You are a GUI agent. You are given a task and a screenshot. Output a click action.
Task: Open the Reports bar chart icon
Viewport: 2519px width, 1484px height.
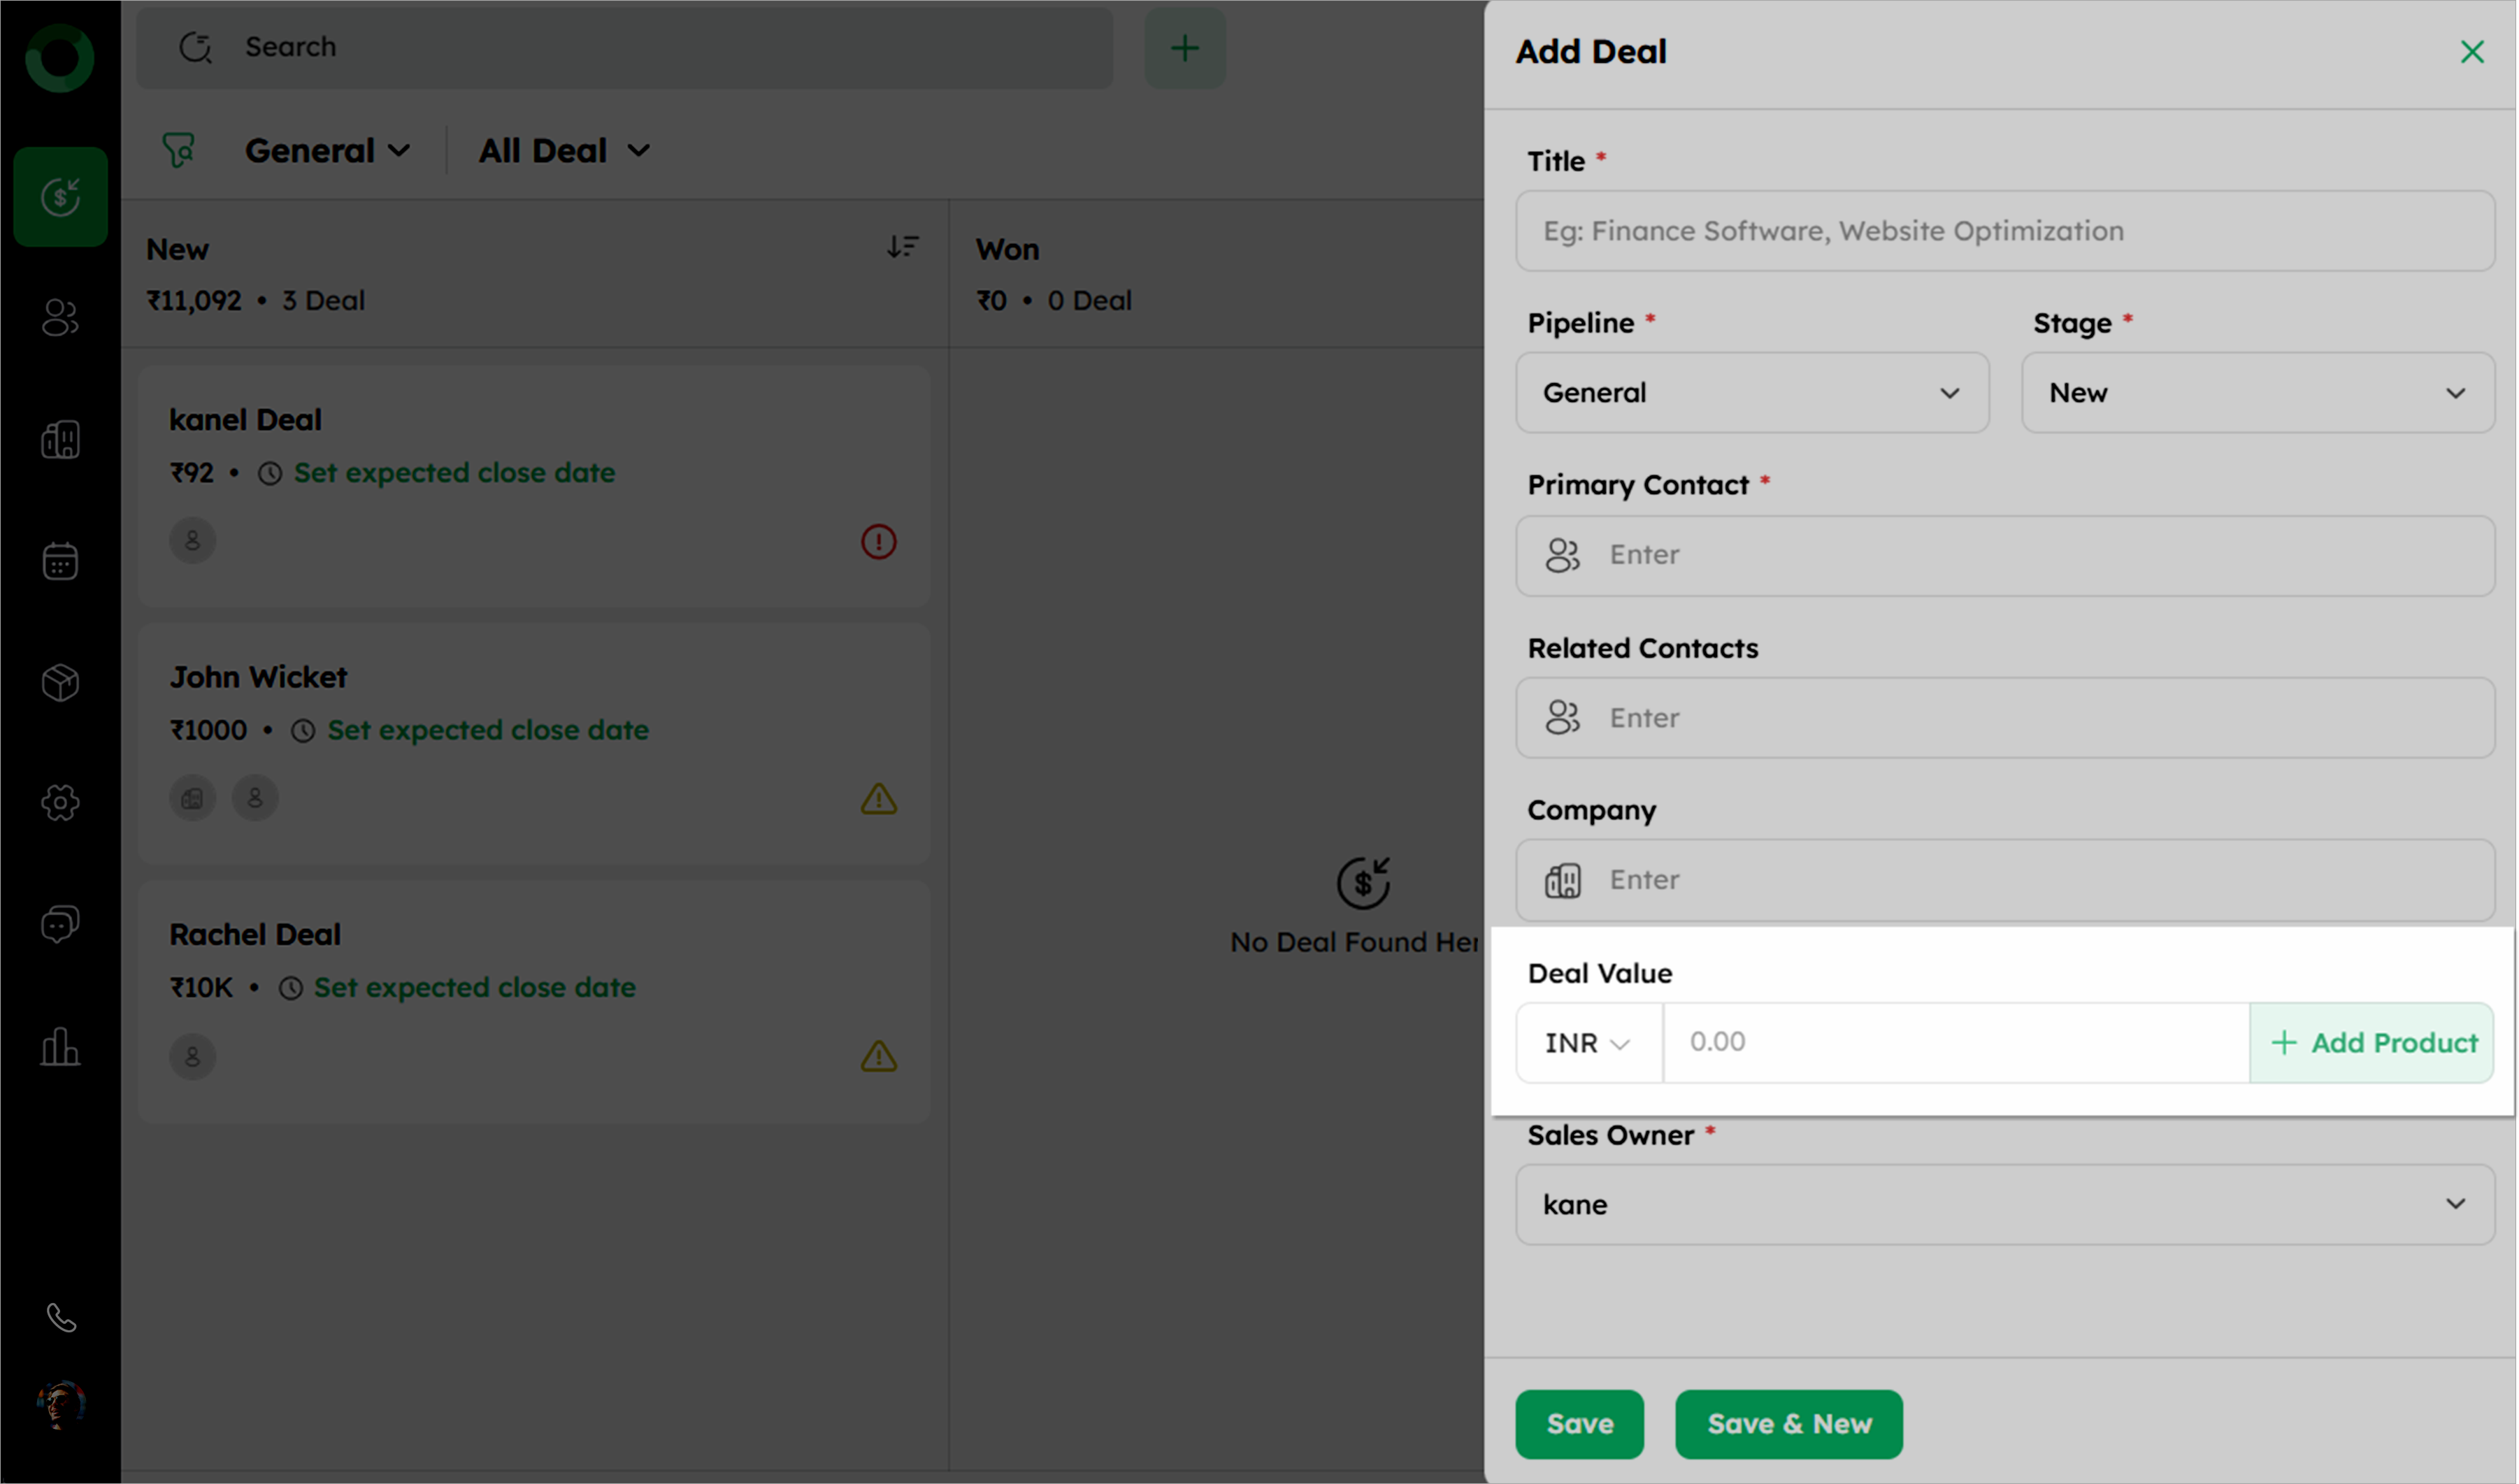pos(60,1047)
